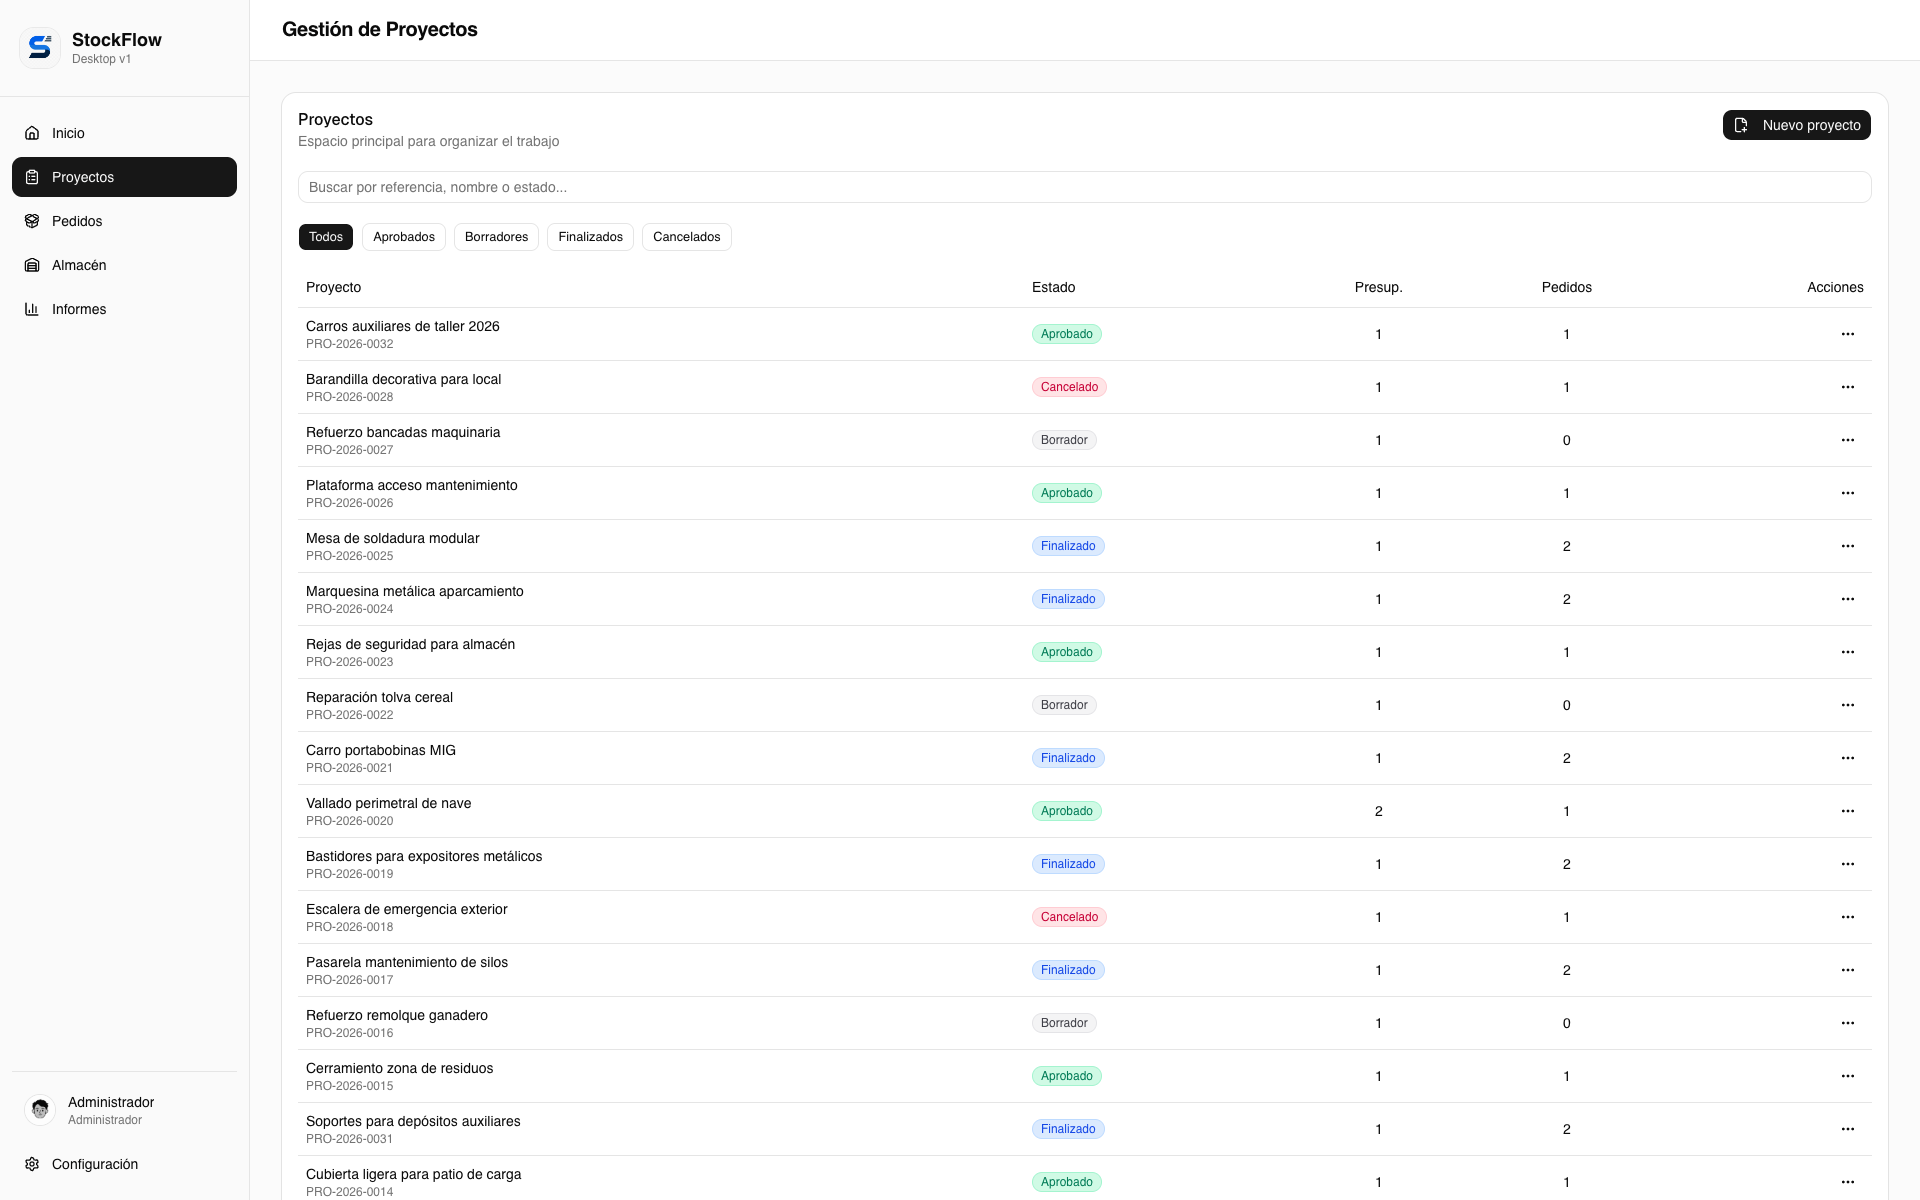
Task: Open actions menu for Carro portabobinas MIG
Action: coord(1848,758)
